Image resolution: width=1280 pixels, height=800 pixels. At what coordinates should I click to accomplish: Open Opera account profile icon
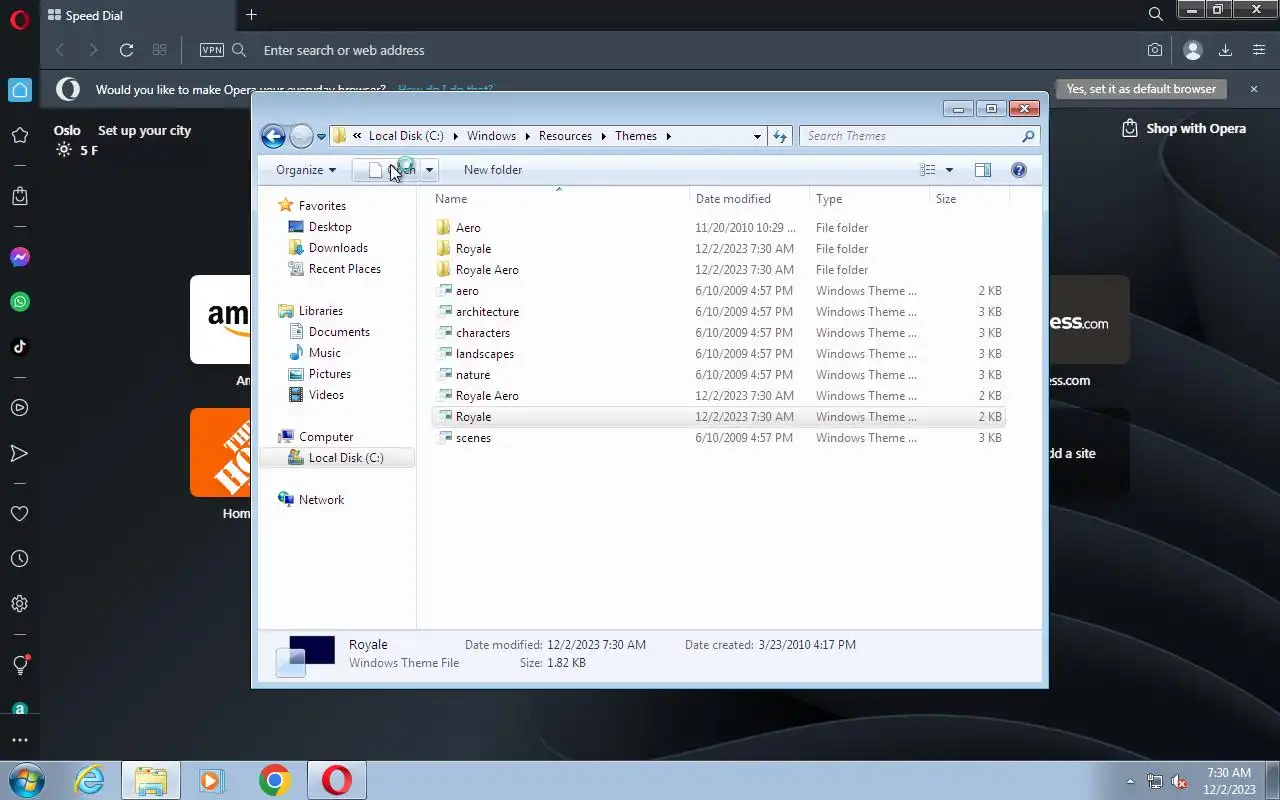point(1192,50)
